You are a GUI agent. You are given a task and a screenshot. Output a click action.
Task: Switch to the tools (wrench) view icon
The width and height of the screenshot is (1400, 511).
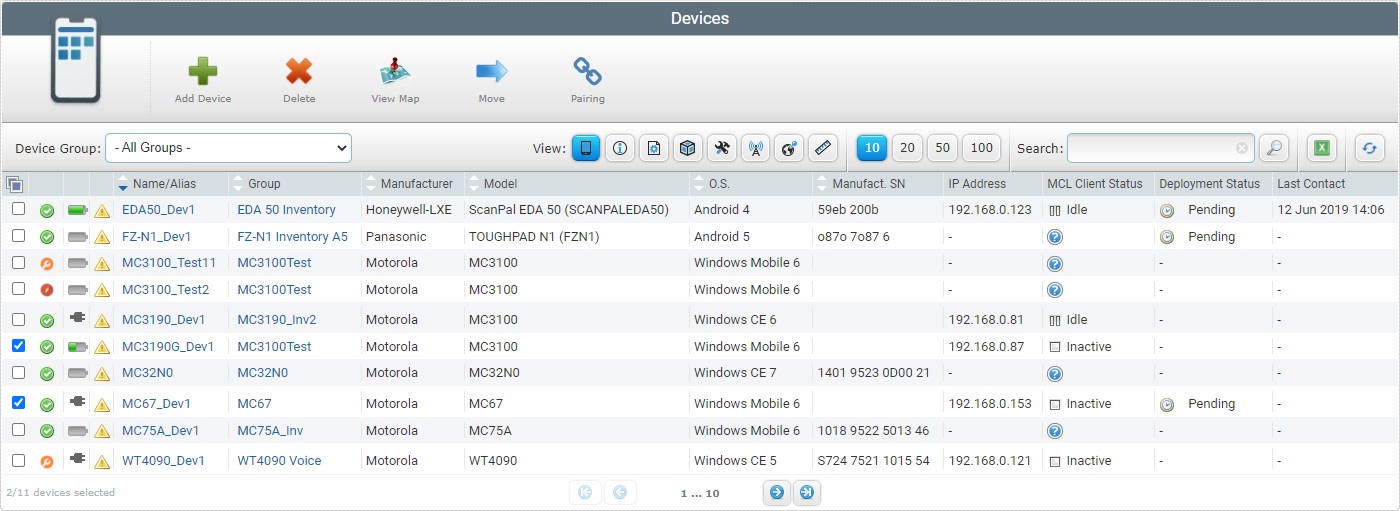coord(722,148)
